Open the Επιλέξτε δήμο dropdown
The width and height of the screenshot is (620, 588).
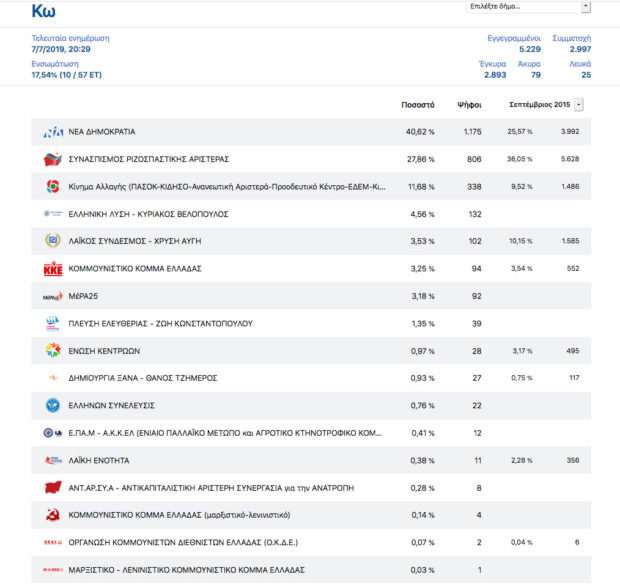(x=528, y=6)
